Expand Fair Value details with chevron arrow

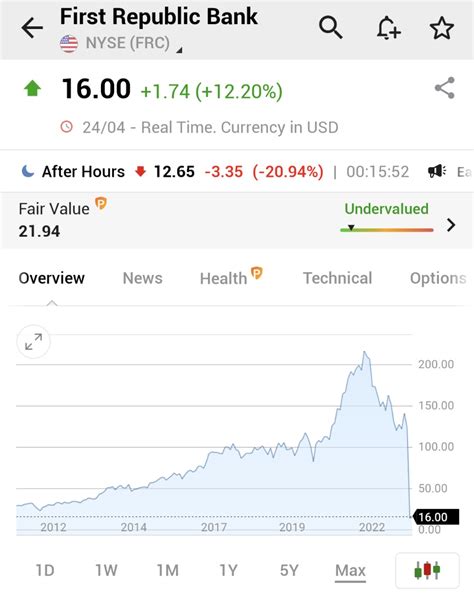tap(451, 225)
